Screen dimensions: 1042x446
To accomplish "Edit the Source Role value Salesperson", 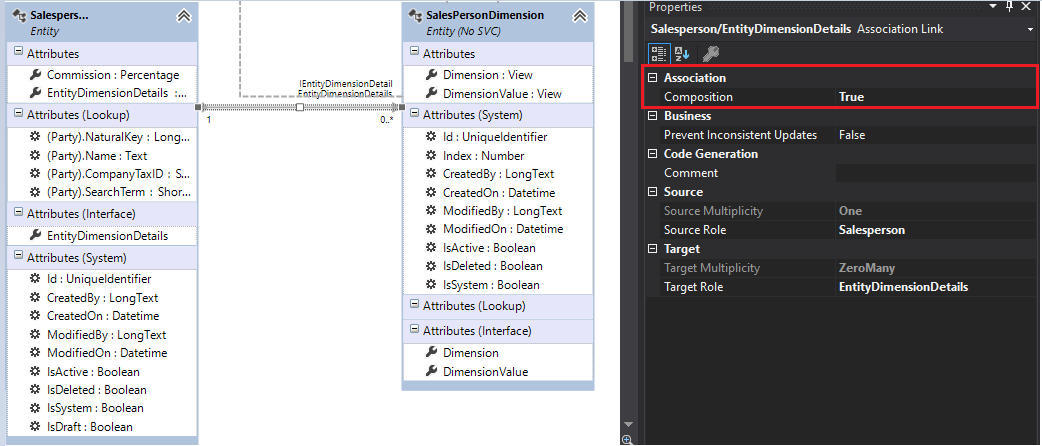I will pyautogui.click(x=872, y=230).
